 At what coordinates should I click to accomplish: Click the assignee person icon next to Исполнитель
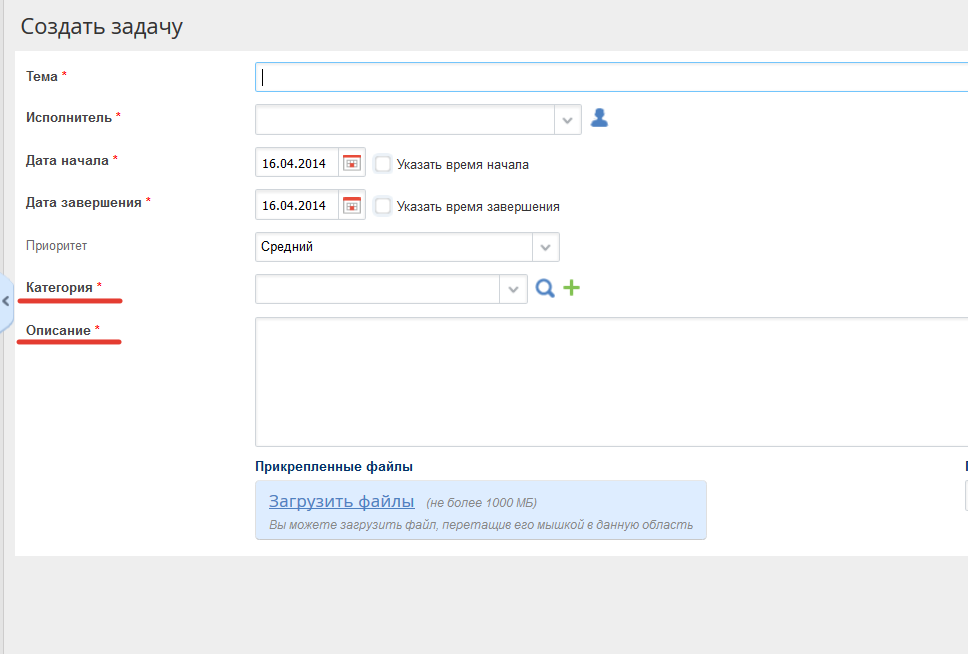599,118
